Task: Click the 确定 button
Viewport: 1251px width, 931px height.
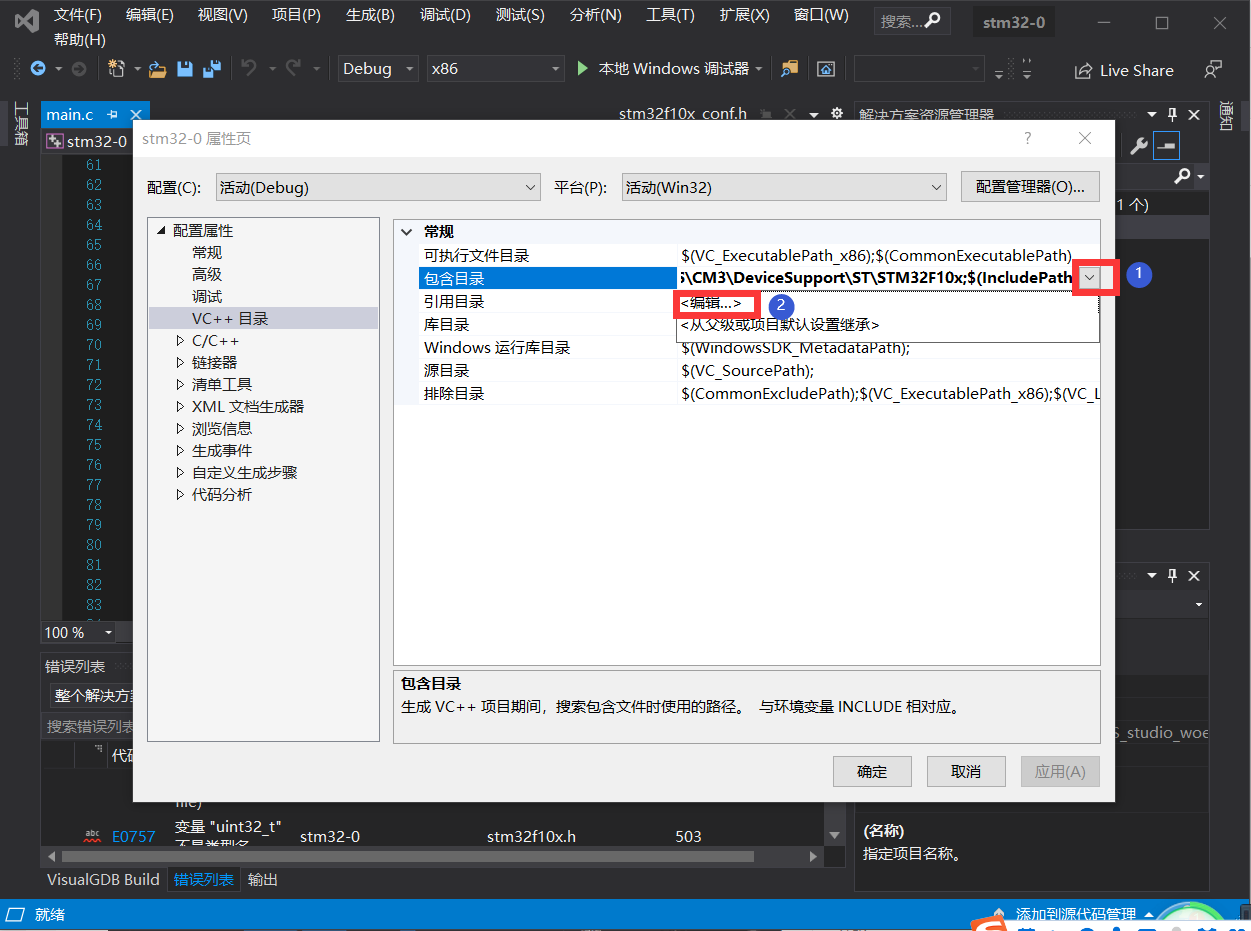Action: click(872, 772)
